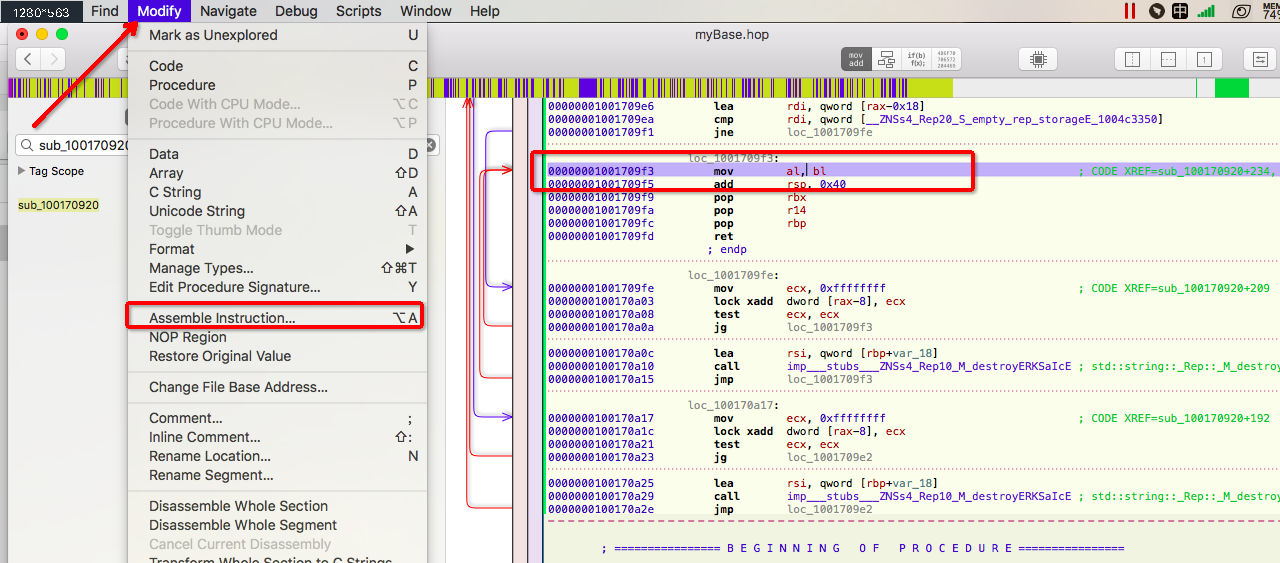This screenshot has height=563, width=1280.
Task: Choose Mark as Unexplored
Action: (x=277, y=35)
